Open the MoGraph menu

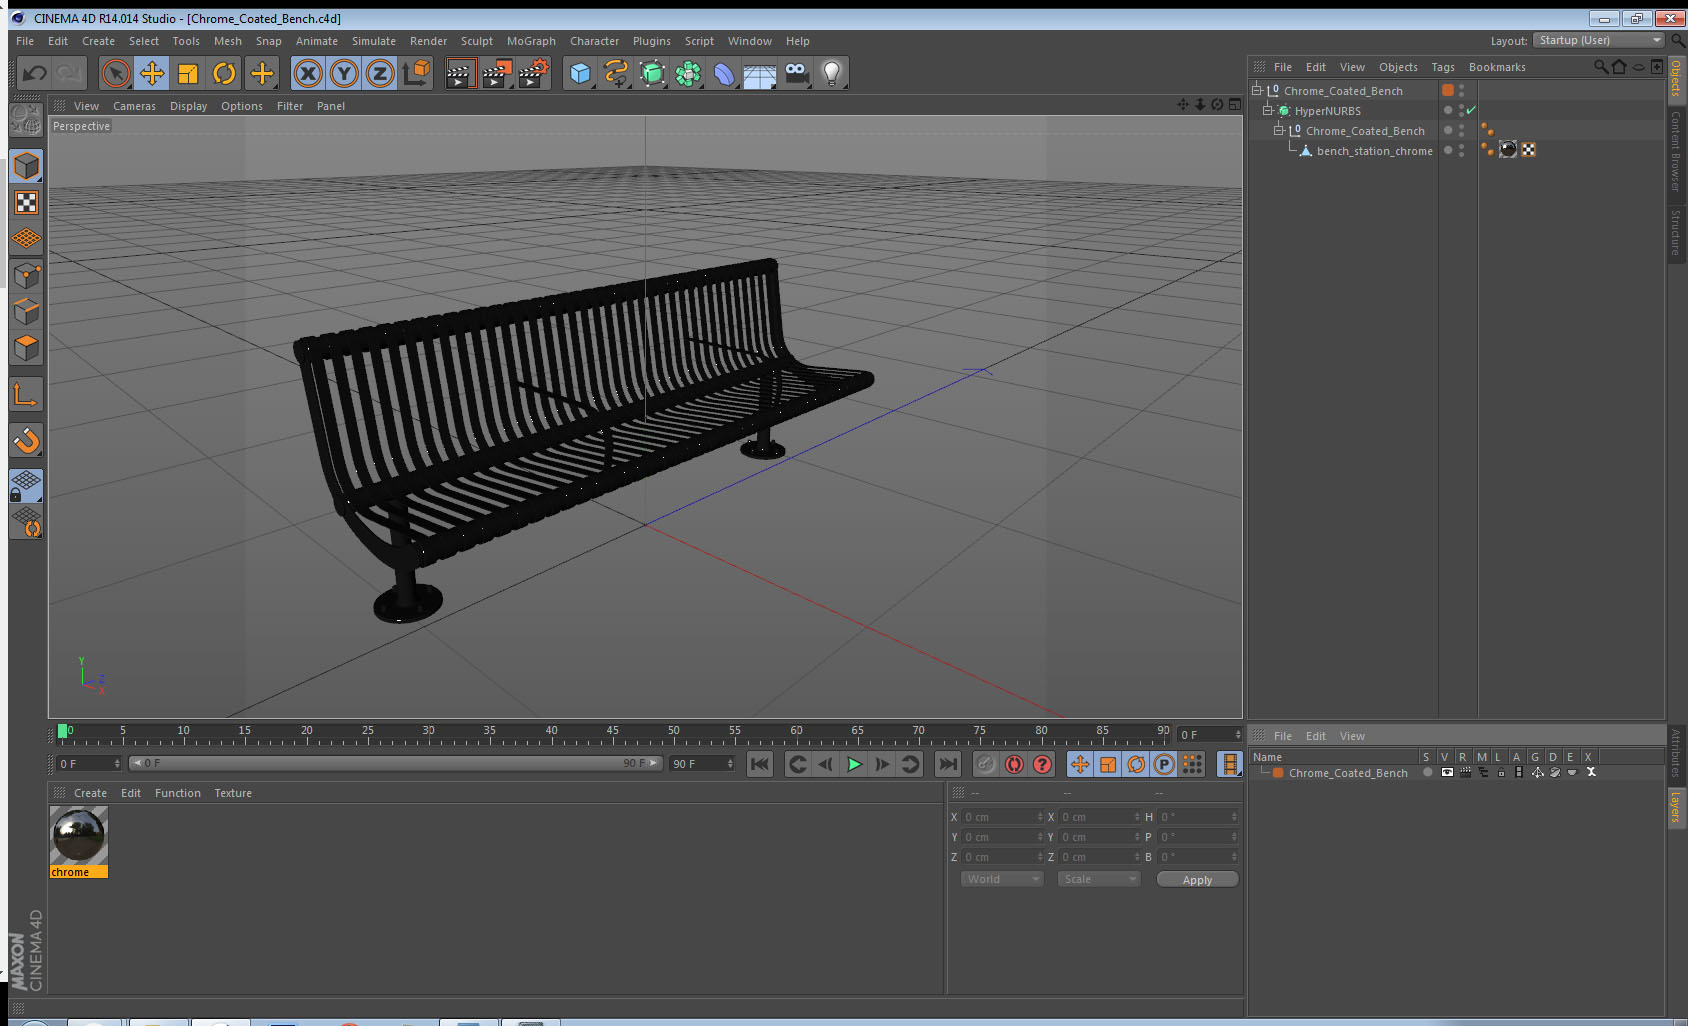531,41
